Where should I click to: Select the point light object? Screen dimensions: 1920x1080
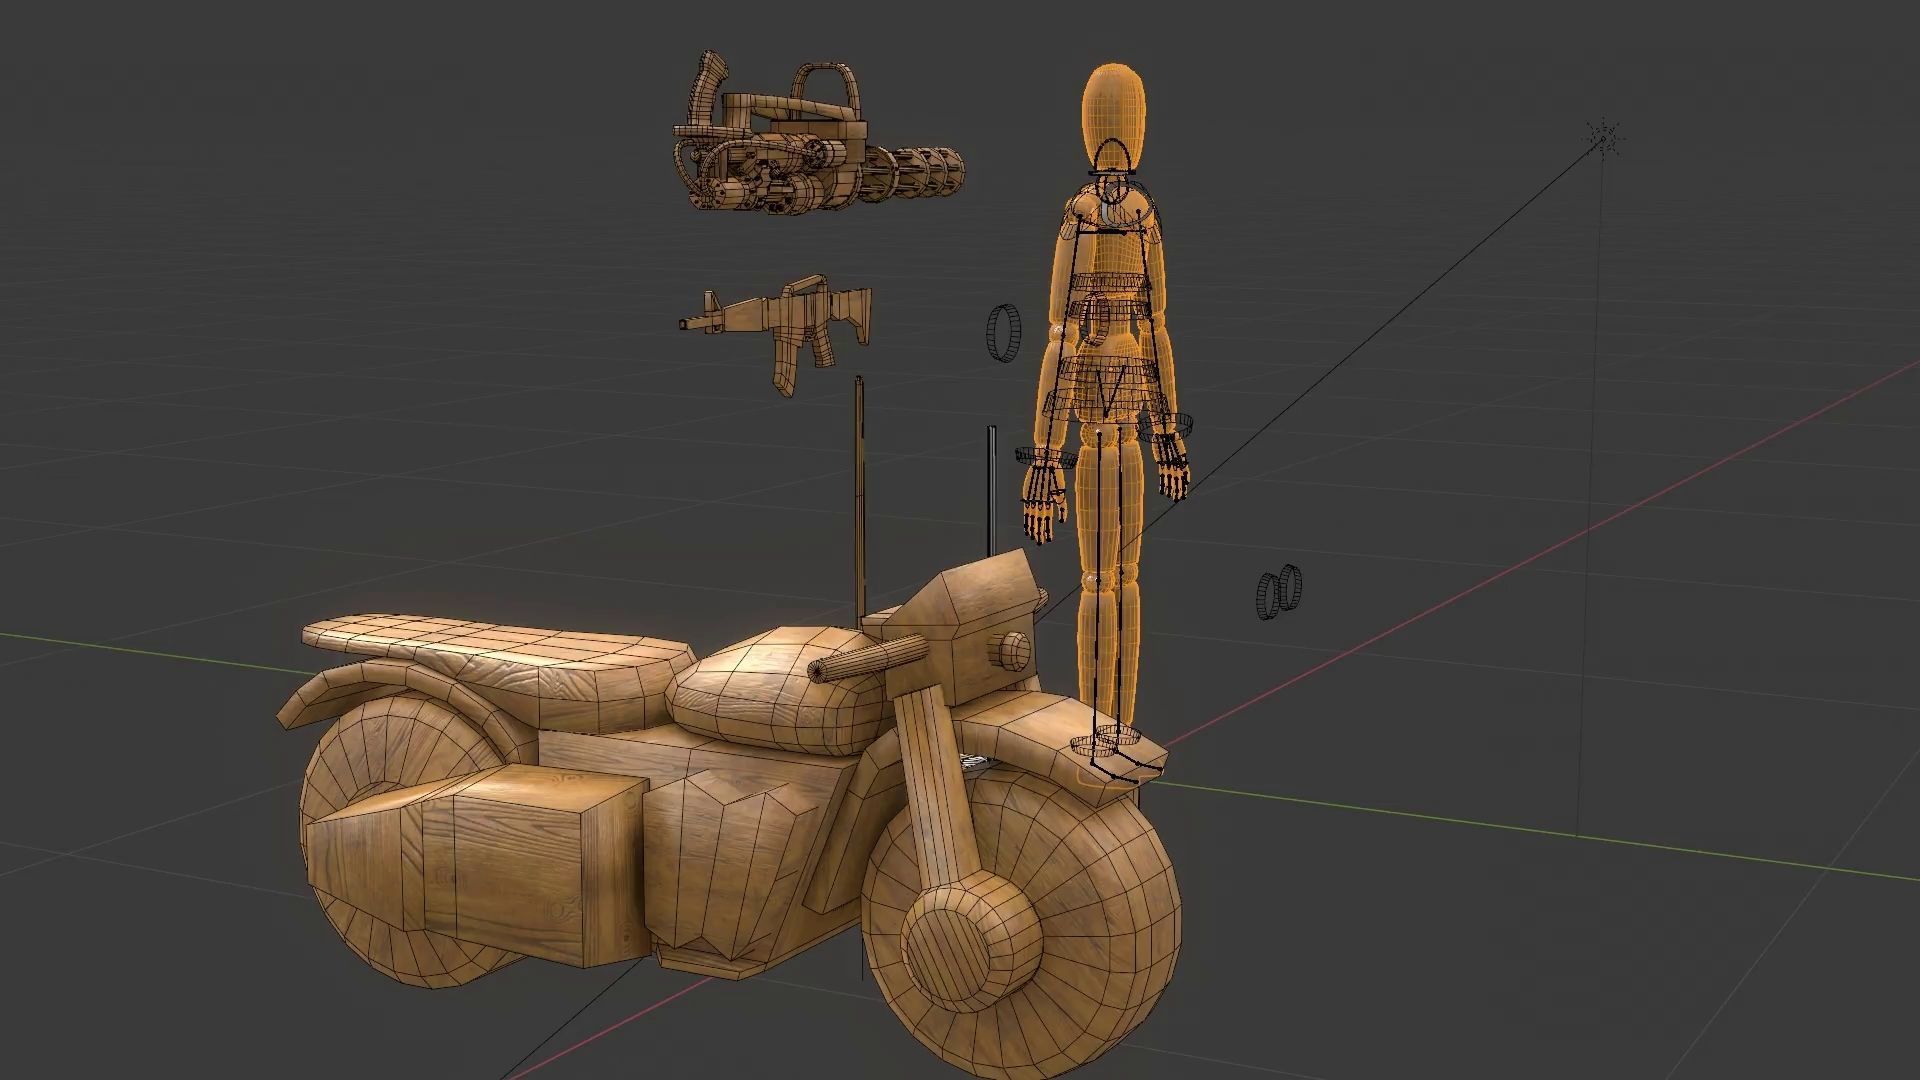[1603, 139]
